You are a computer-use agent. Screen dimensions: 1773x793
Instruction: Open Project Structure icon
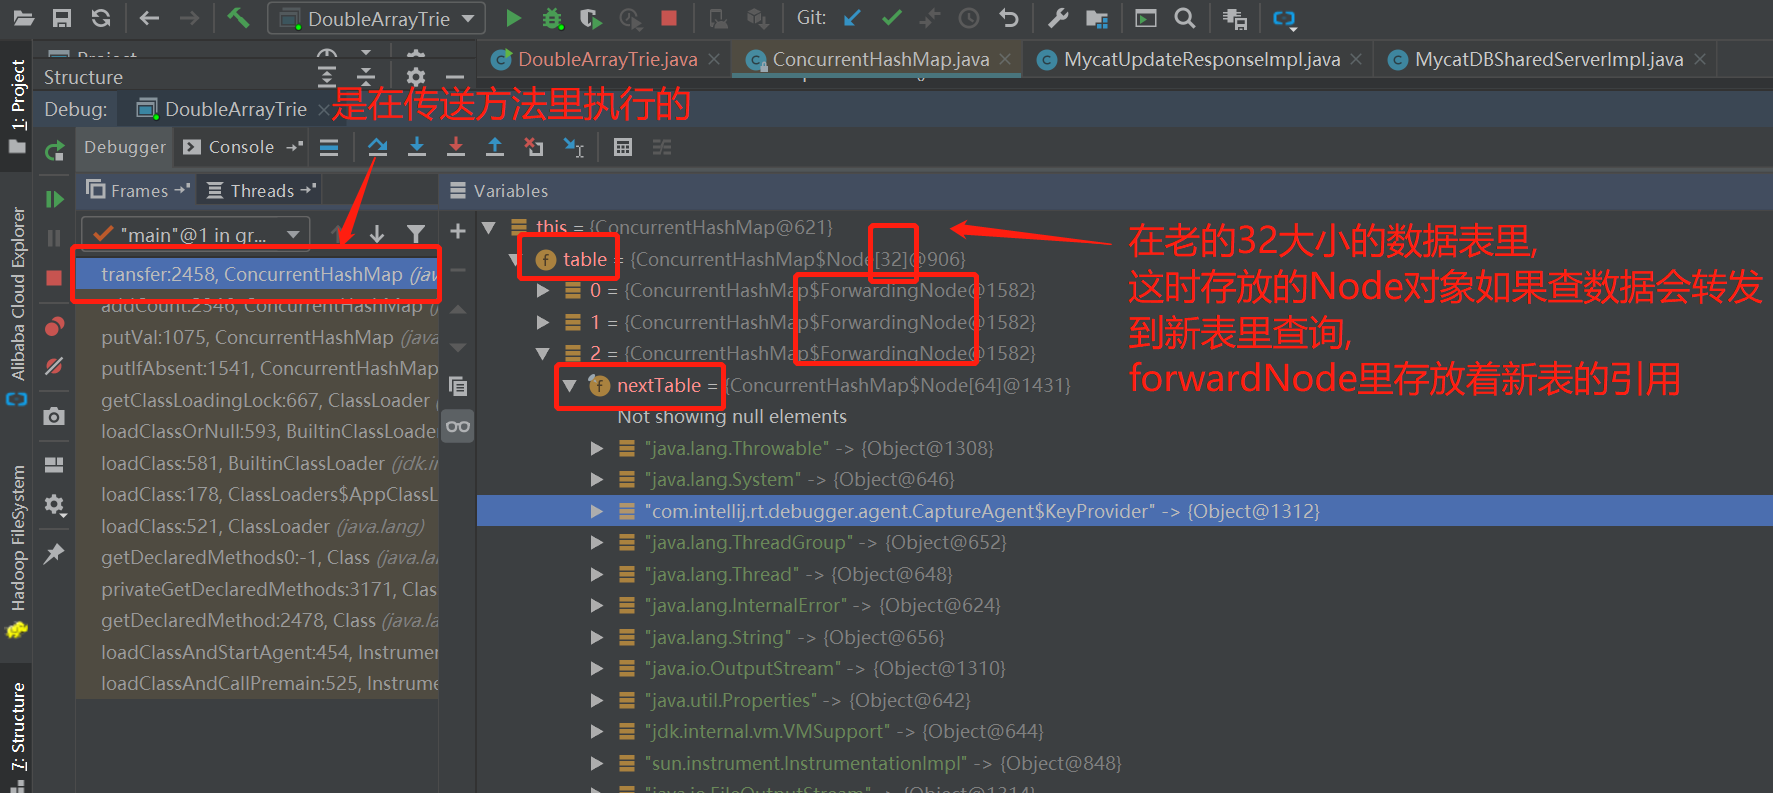[x=1097, y=18]
